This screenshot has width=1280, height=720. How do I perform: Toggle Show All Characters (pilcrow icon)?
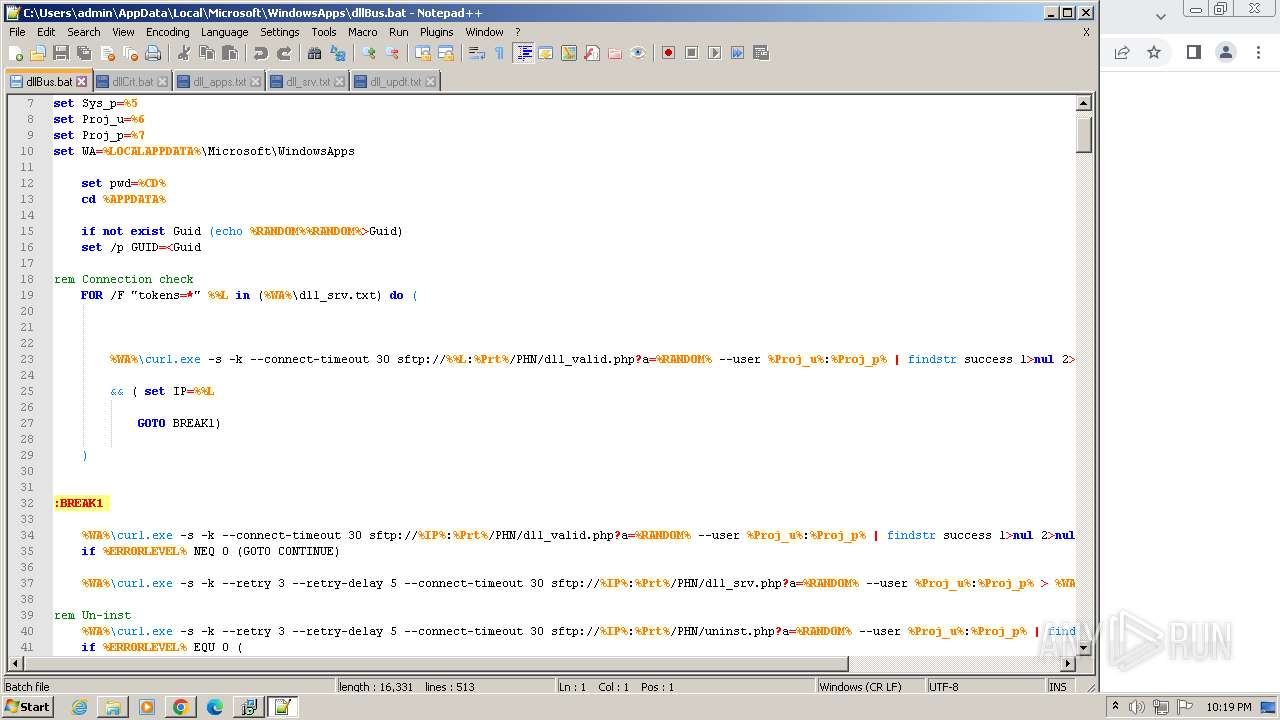[x=500, y=53]
